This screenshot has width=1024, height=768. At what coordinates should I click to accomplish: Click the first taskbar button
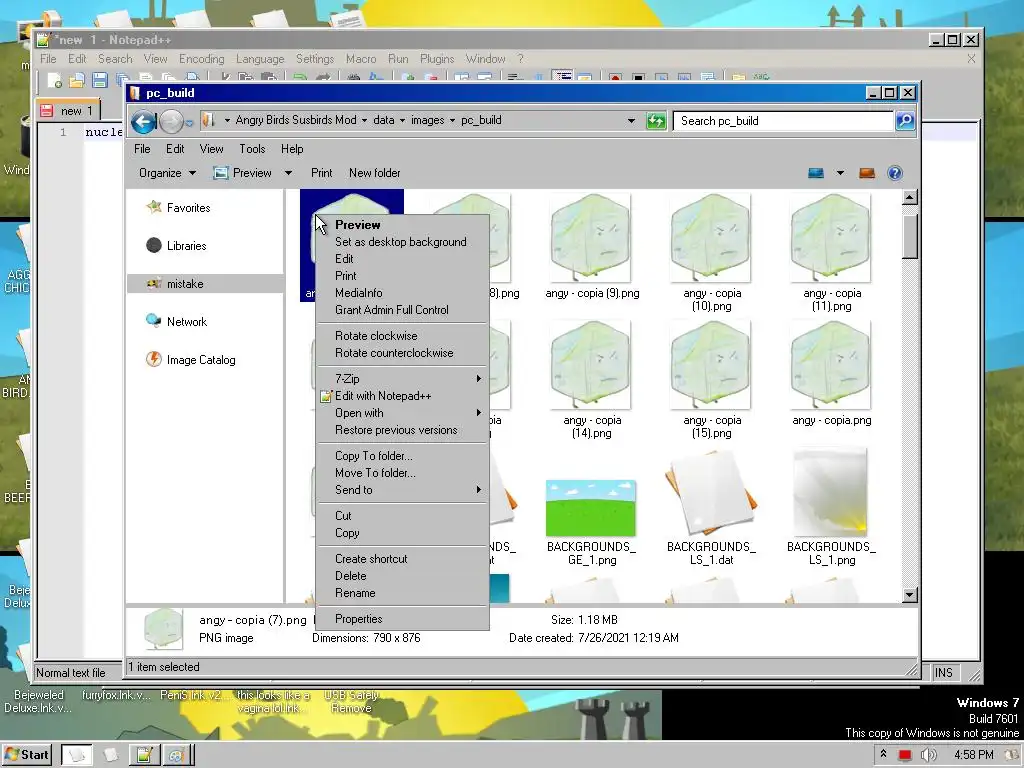[77, 756]
